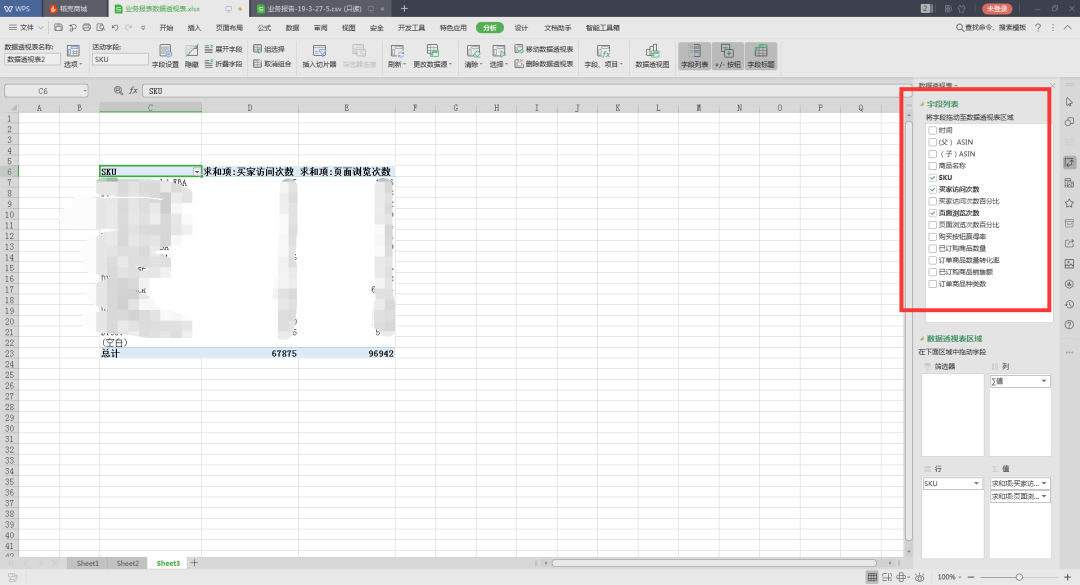
Task: Click 组选择 group selection
Action: pos(269,49)
